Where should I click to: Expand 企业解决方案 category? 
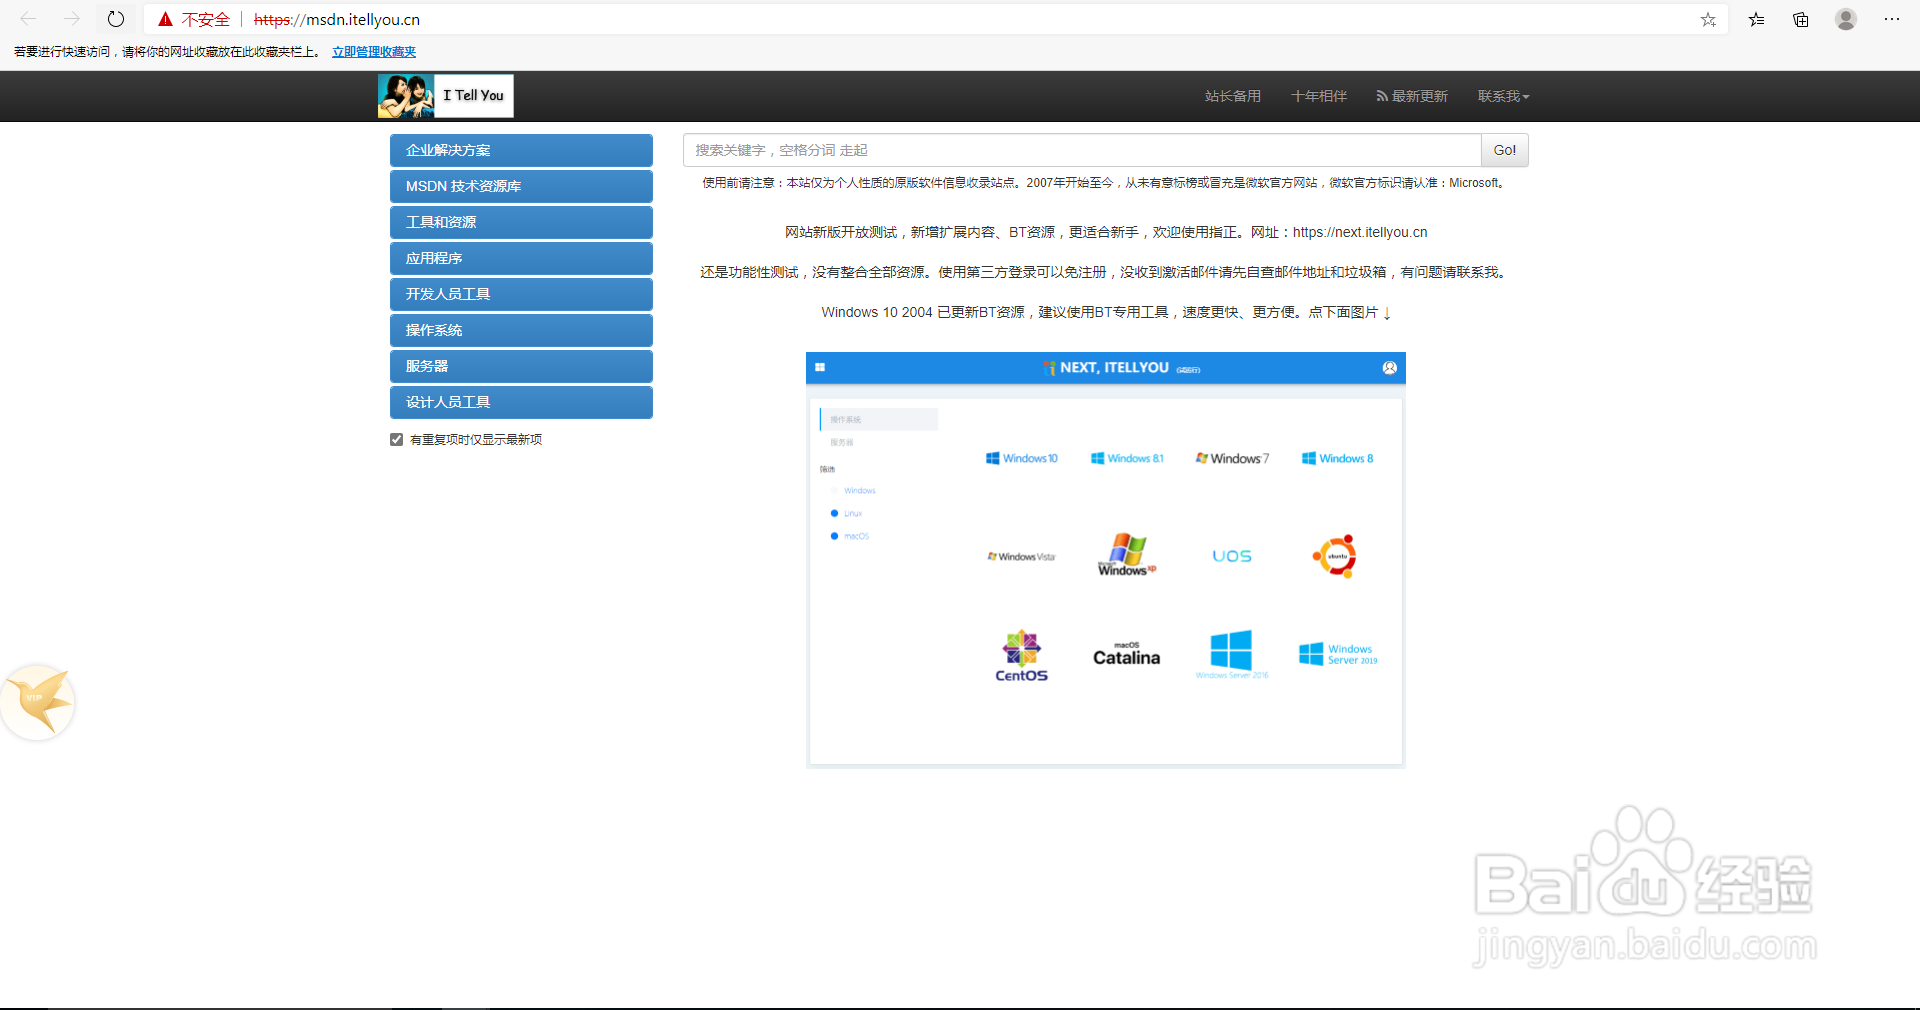tap(521, 150)
